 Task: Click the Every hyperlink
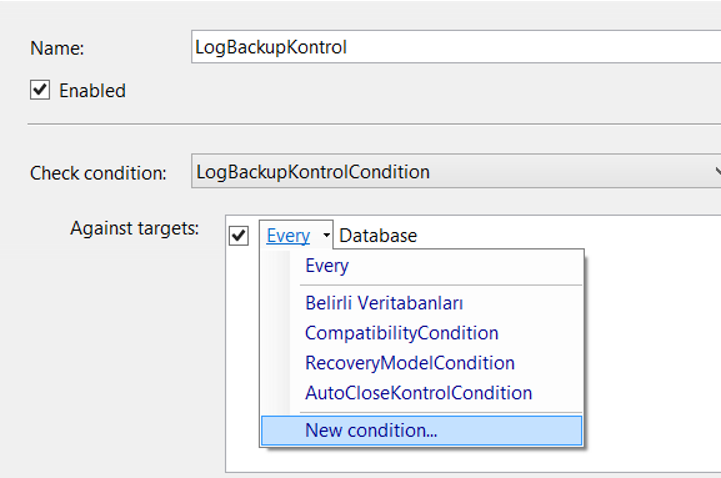[x=288, y=236]
